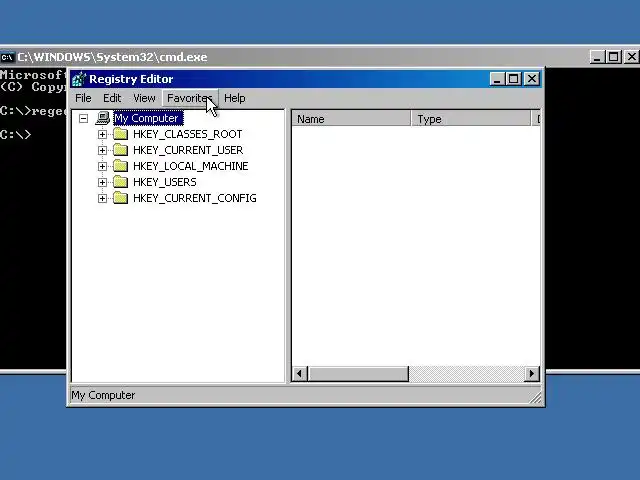640x480 pixels.
Task: Select HKEY_CLASSES_ROOT in the tree
Action: point(187,134)
